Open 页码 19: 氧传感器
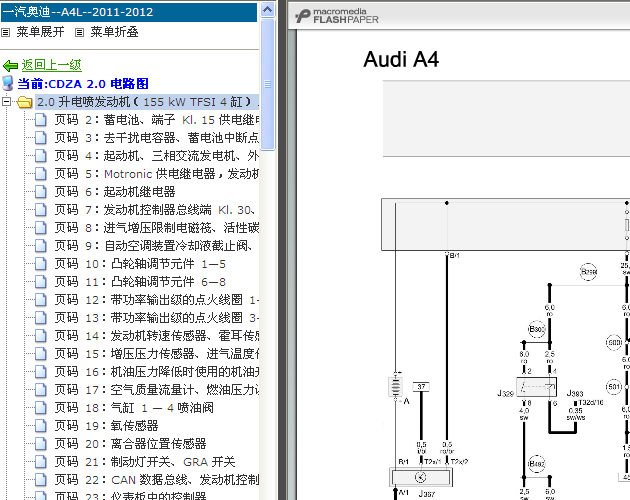This screenshot has width=630, height=500. pyautogui.click(x=106, y=426)
